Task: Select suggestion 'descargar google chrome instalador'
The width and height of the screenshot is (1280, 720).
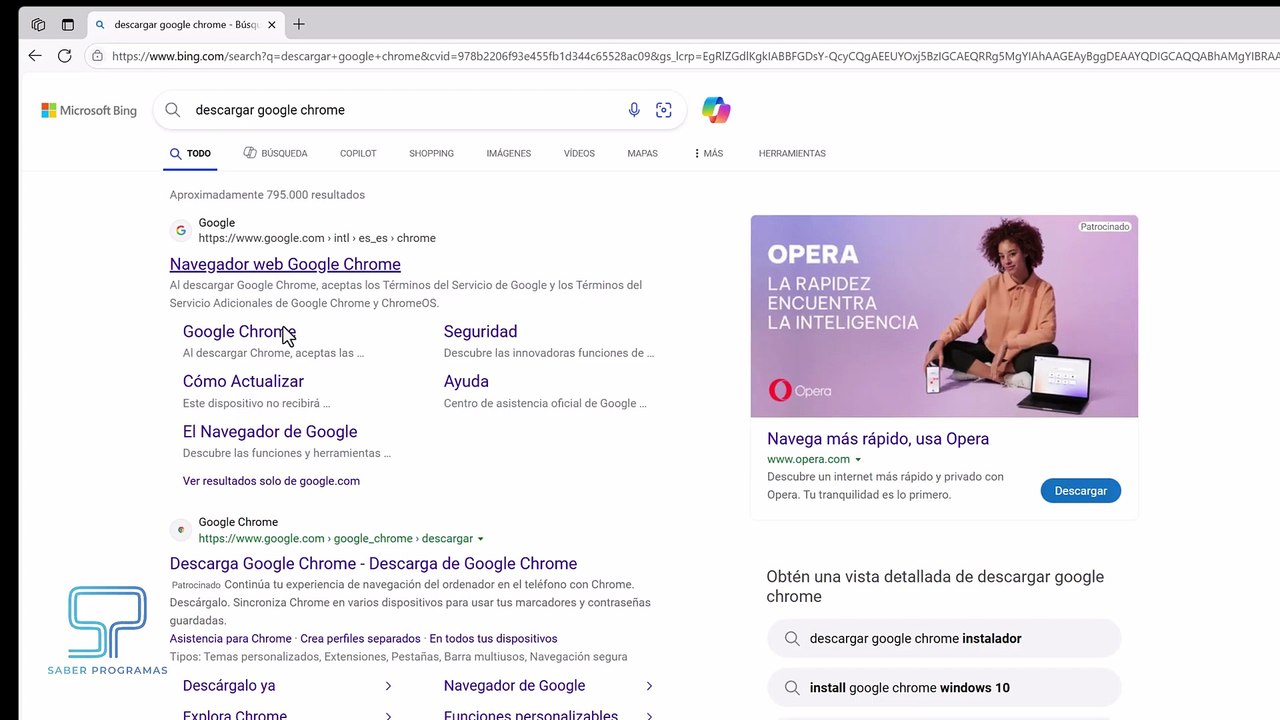Action: point(944,638)
